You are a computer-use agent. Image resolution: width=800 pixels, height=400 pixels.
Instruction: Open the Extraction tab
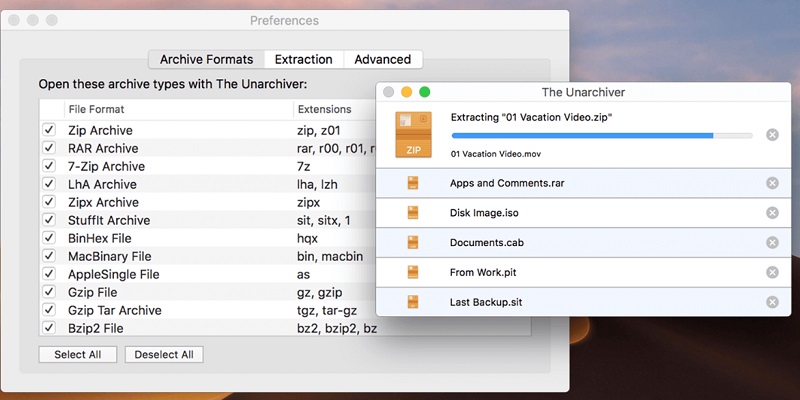click(304, 59)
